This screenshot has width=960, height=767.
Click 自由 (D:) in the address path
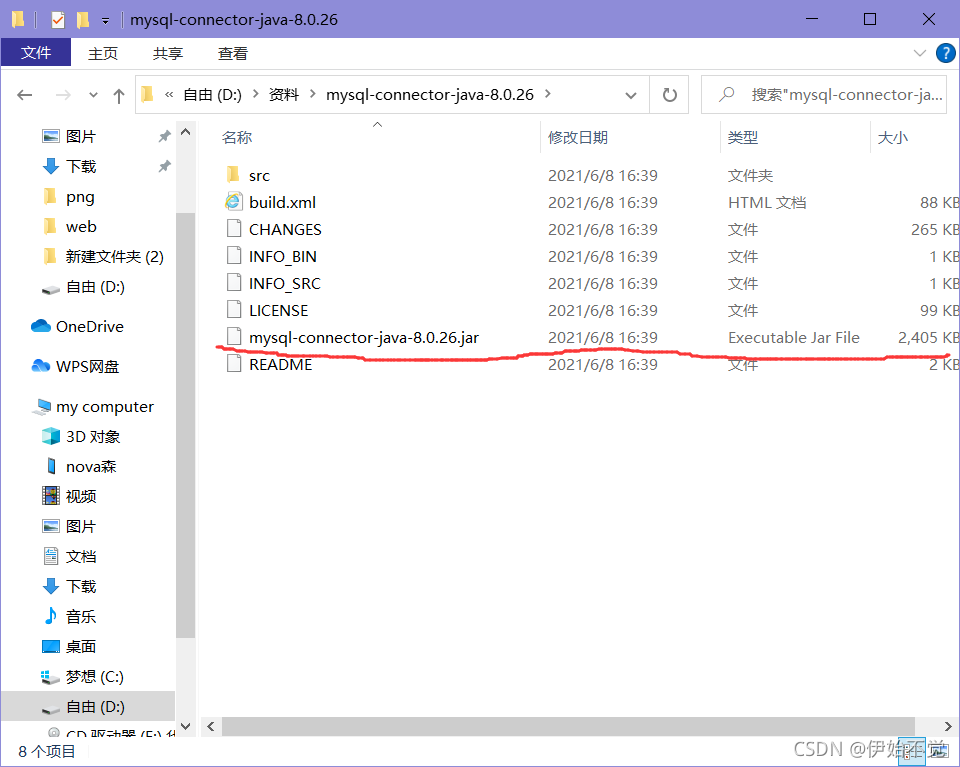tap(212, 95)
